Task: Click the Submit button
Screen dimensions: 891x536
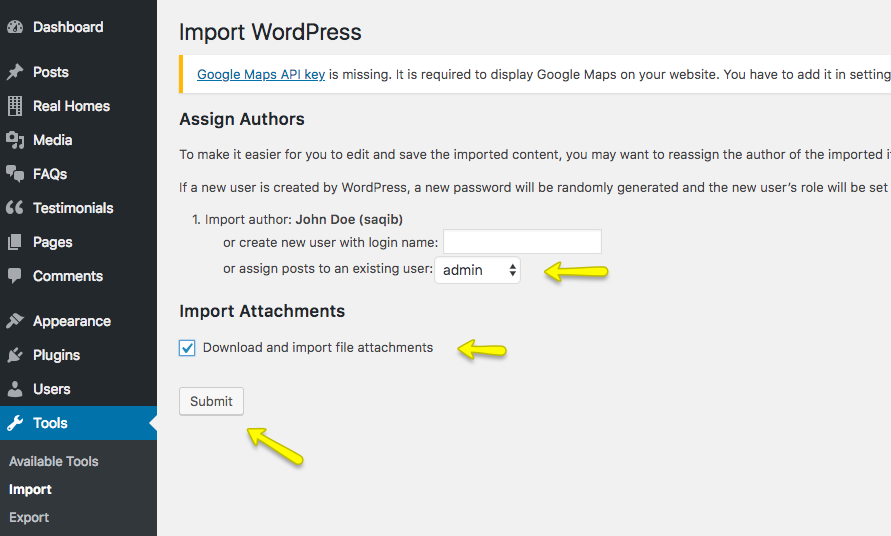Action: tap(211, 401)
